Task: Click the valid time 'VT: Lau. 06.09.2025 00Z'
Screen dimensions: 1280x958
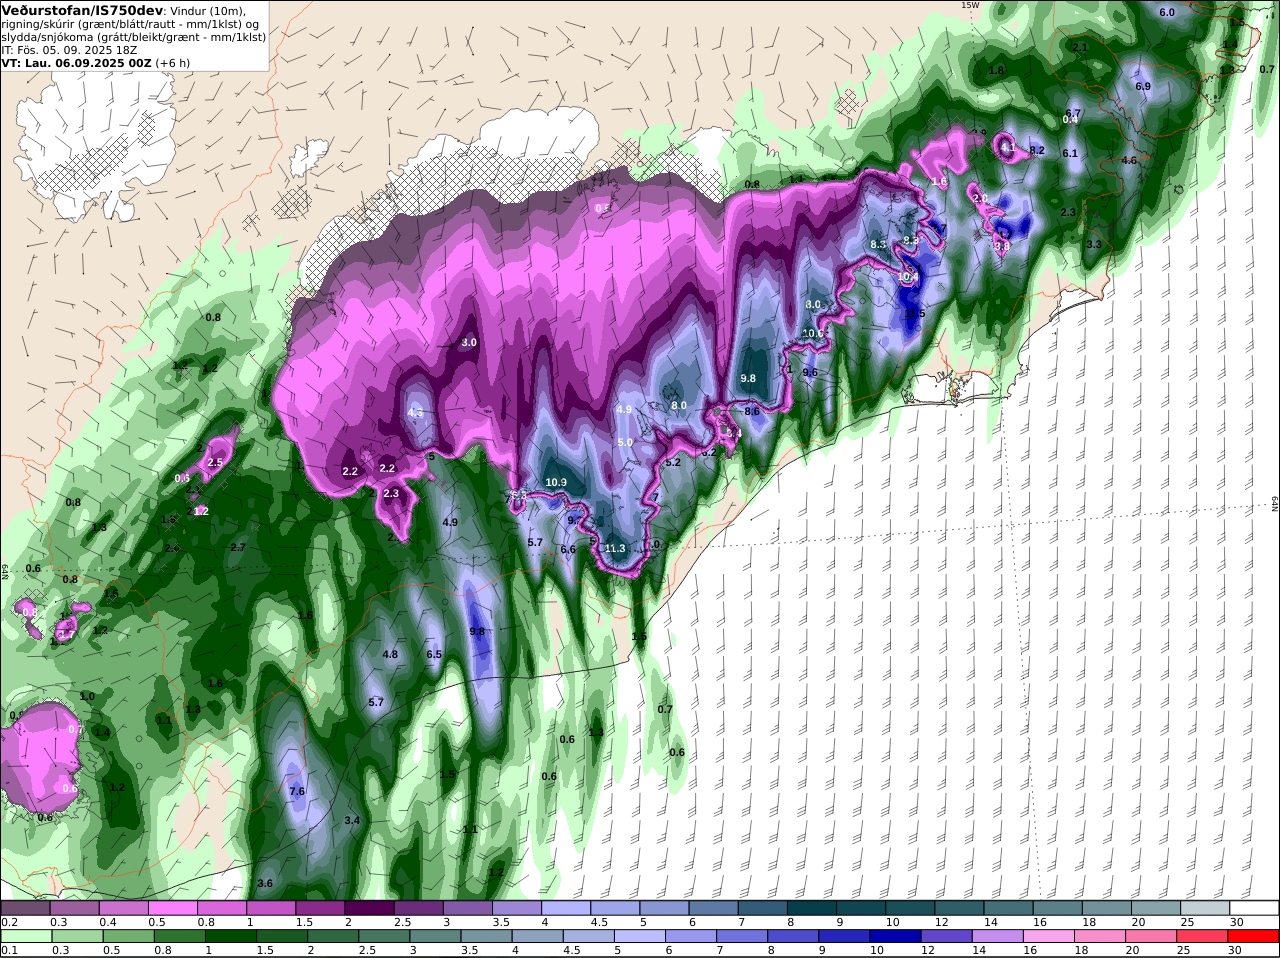Action: pyautogui.click(x=76, y=62)
